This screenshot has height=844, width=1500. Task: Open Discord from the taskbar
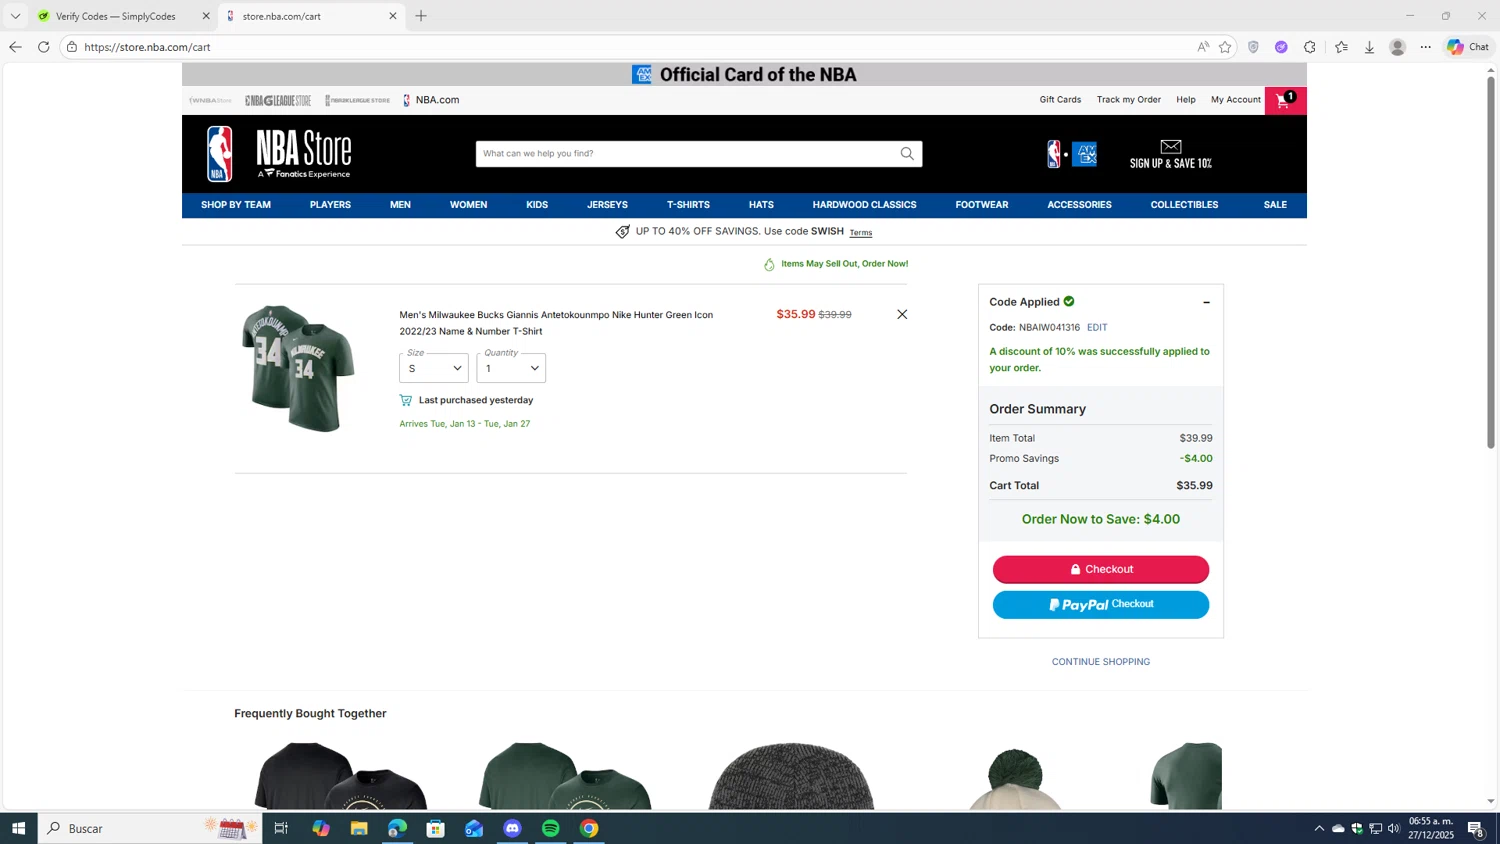513,828
